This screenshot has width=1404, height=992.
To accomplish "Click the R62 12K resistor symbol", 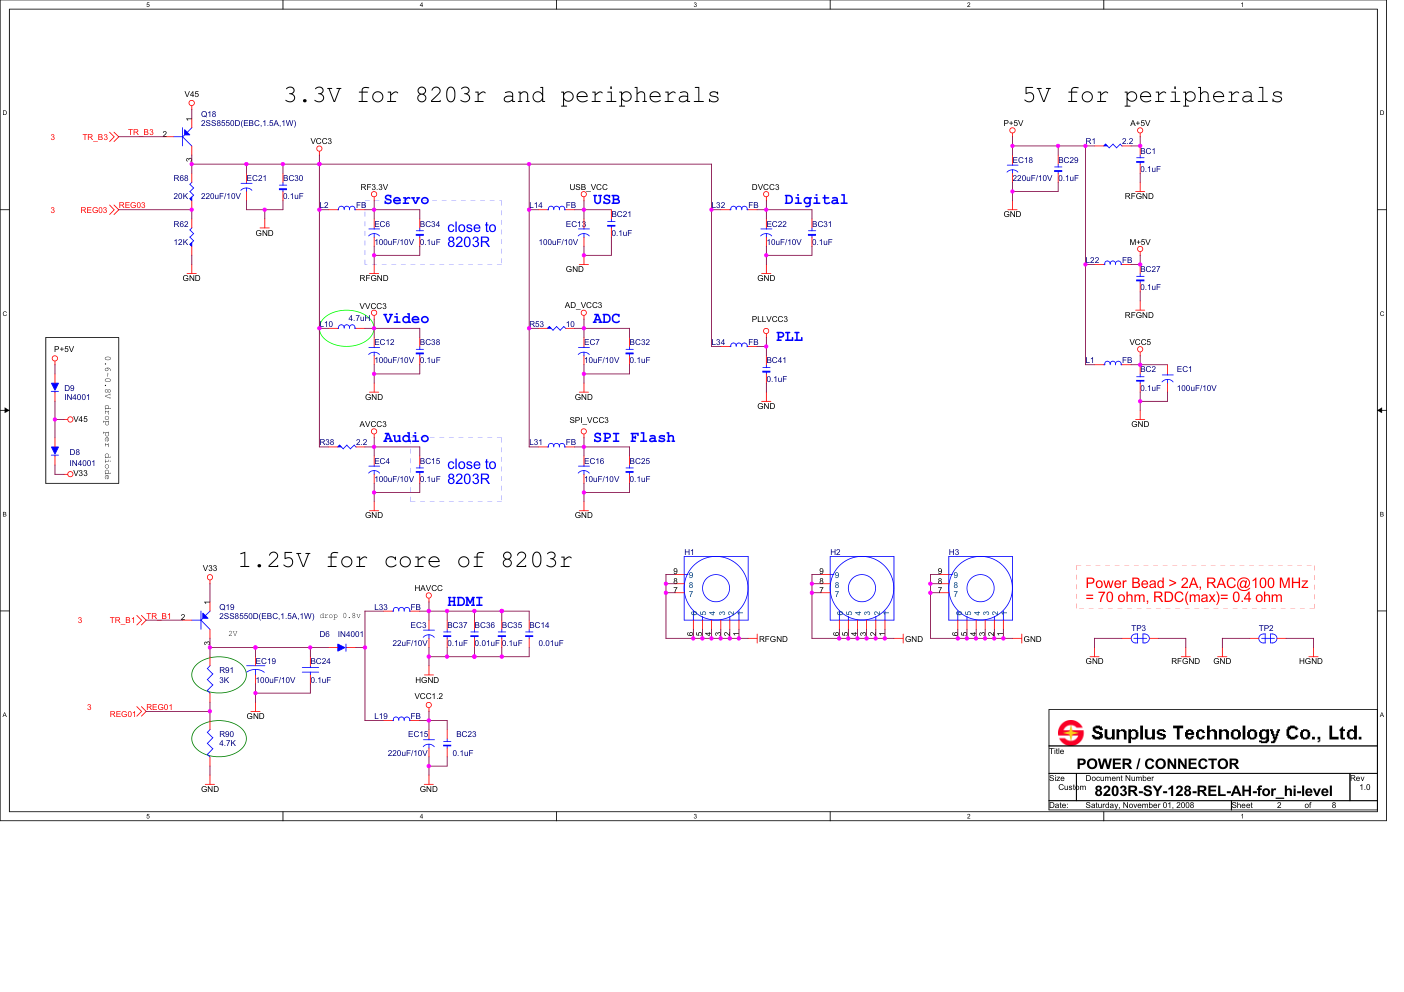I will [x=191, y=238].
